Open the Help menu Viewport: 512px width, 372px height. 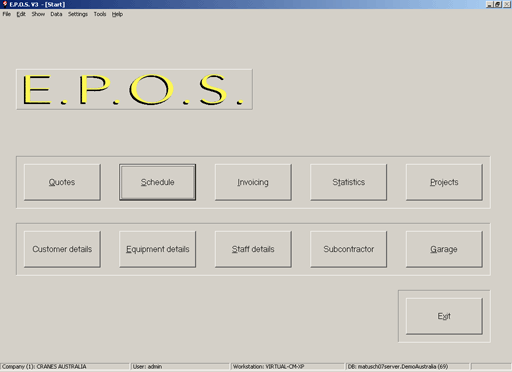(117, 14)
